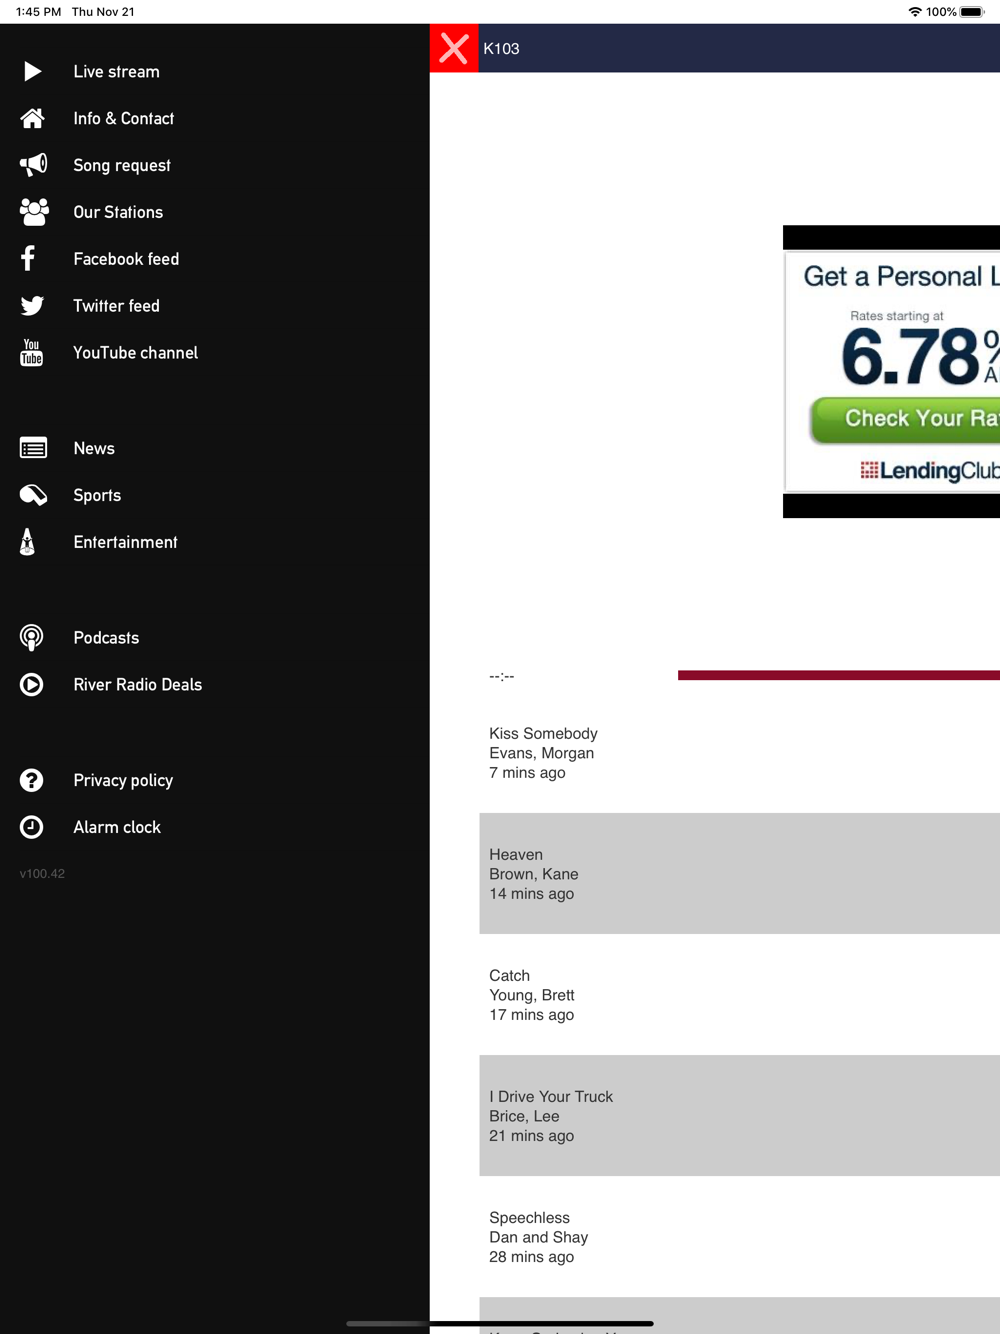Image resolution: width=1000 pixels, height=1334 pixels.
Task: Tap the Entertainment icon
Action: pos(28,542)
